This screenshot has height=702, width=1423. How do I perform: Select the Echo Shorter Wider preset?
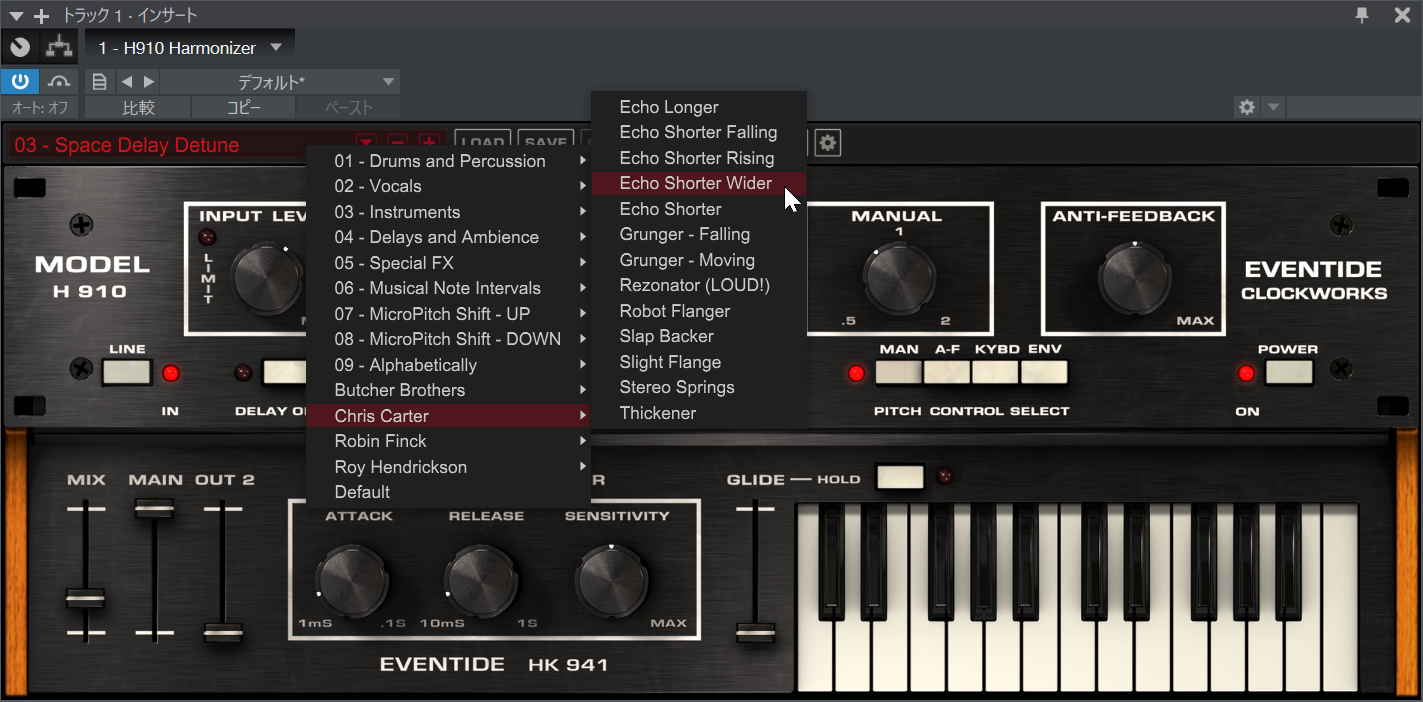699,183
